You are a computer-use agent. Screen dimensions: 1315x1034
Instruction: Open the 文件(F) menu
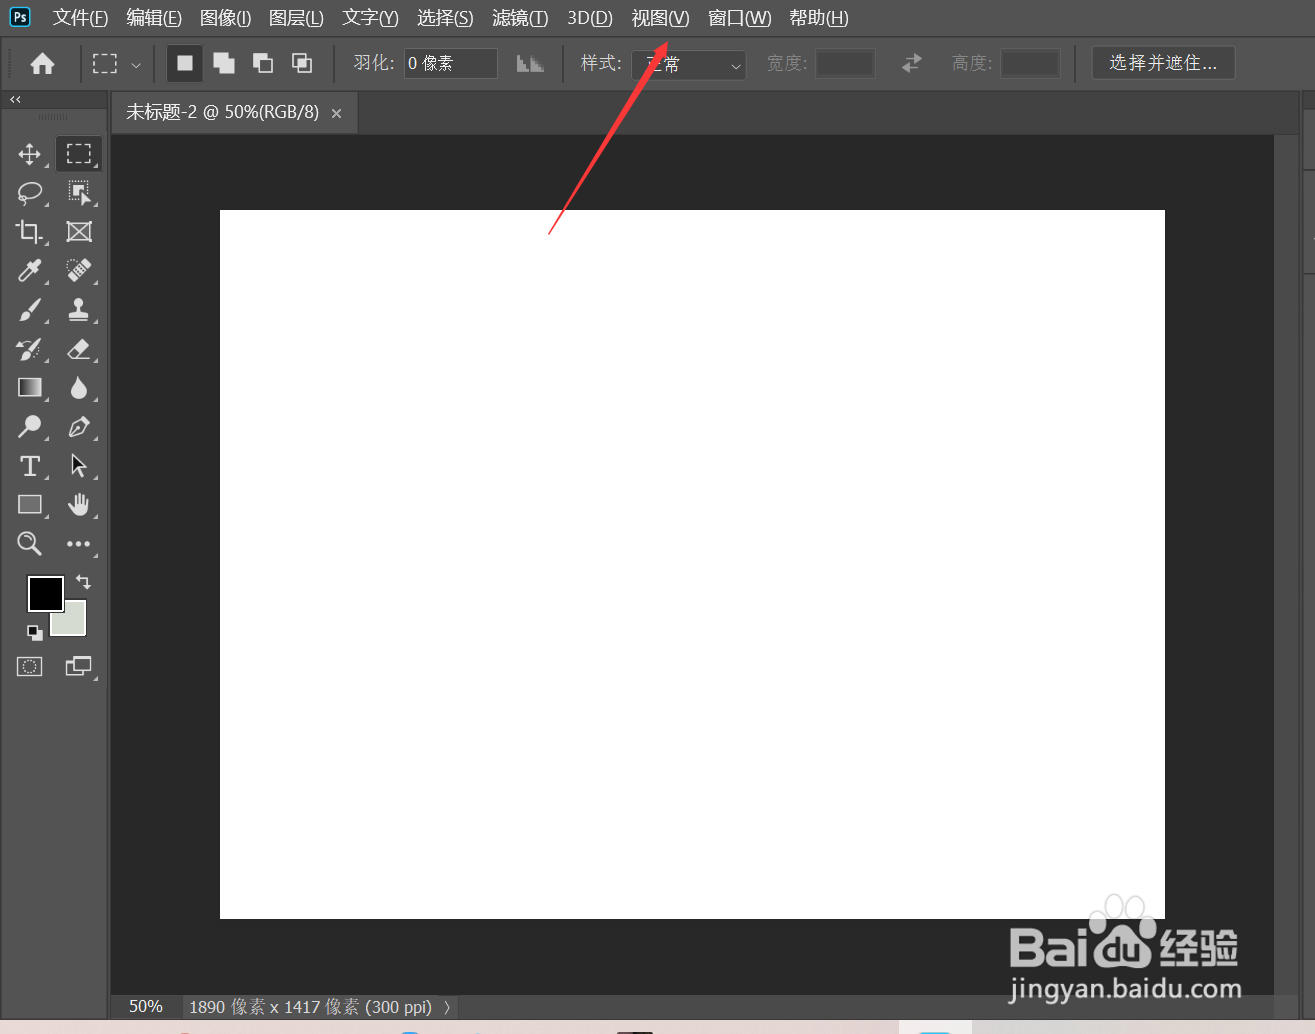(x=80, y=18)
